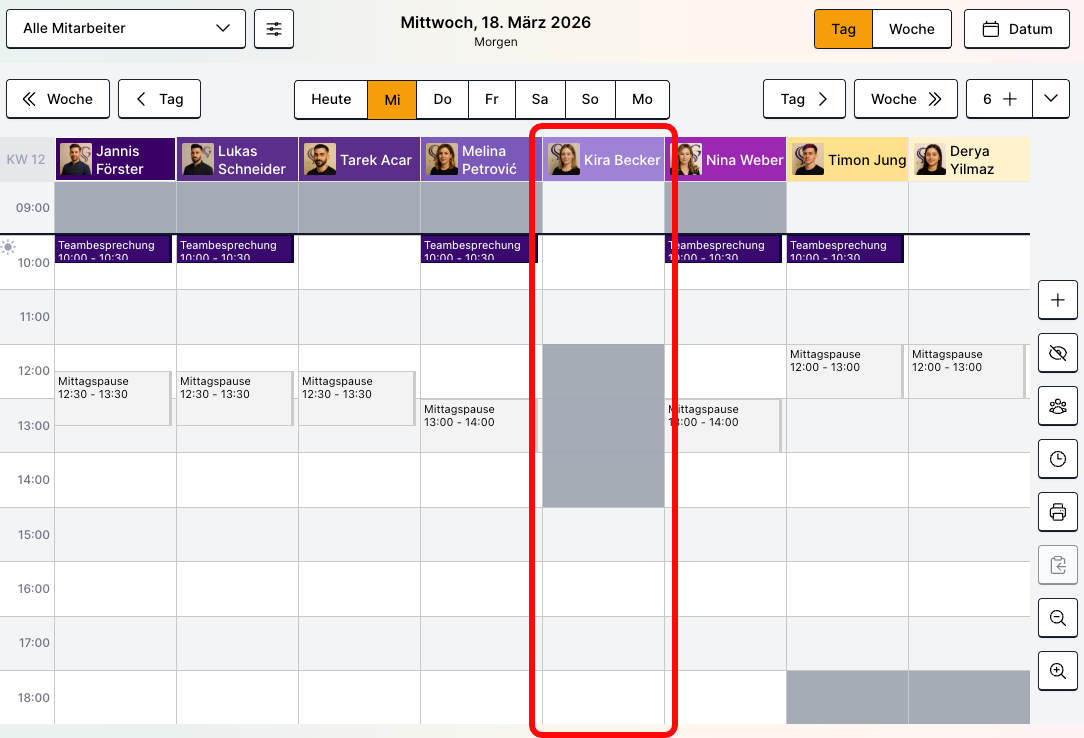Toggle the crossed-out eye visibility icon
This screenshot has width=1084, height=738.
[1058, 353]
